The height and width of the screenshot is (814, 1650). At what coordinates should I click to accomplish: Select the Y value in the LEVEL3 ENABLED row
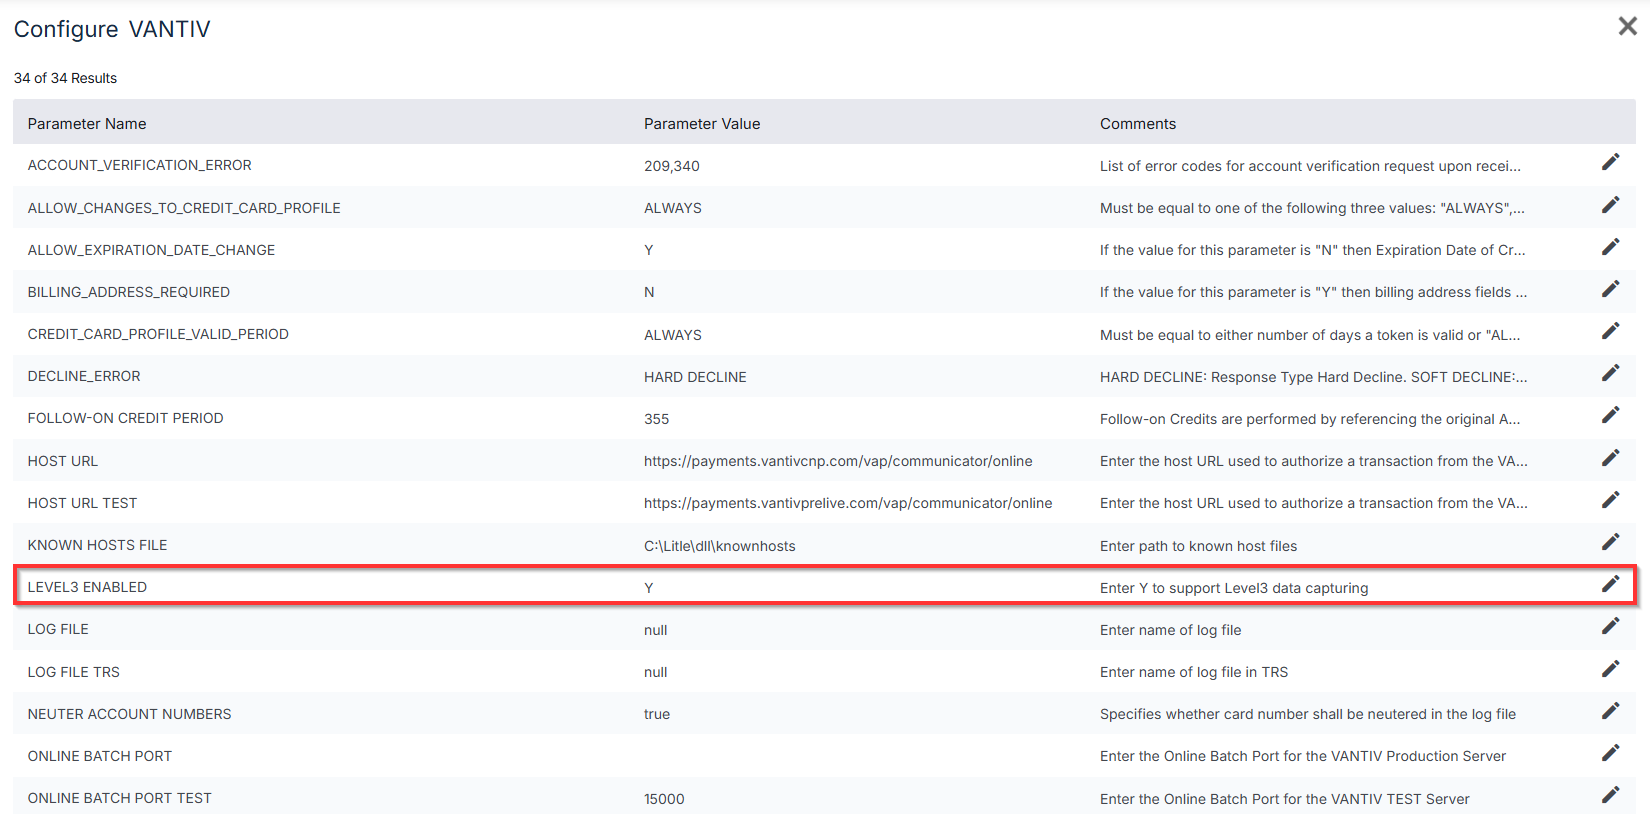click(649, 588)
